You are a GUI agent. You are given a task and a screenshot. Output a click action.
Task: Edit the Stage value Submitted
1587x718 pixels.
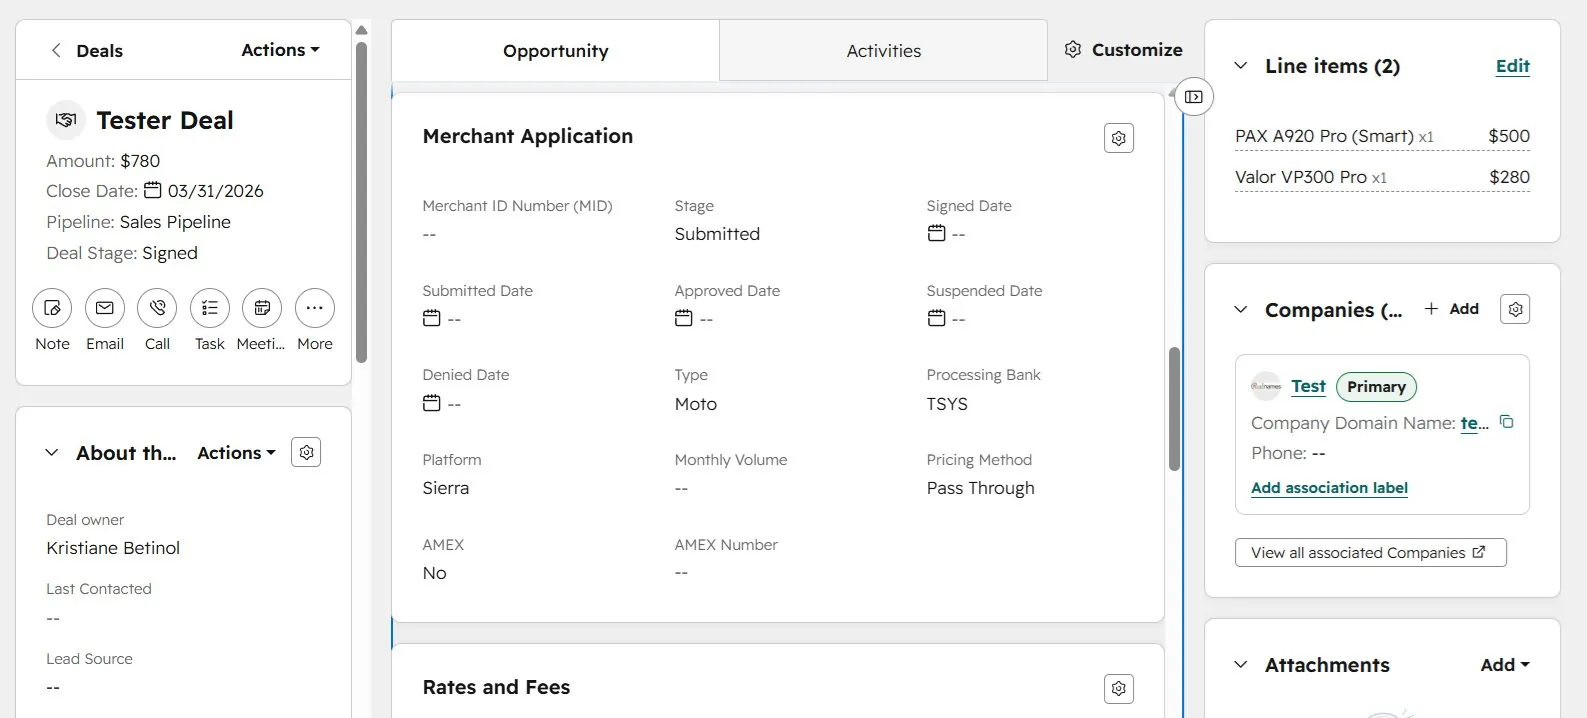[x=717, y=234]
